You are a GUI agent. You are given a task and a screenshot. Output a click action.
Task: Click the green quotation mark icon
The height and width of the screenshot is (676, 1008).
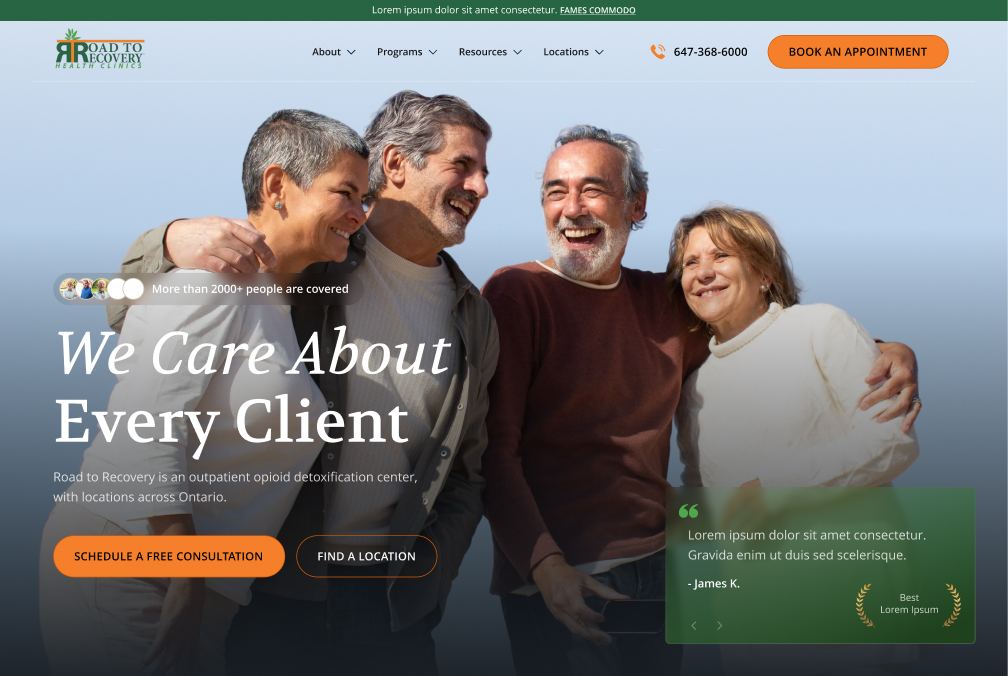688,511
